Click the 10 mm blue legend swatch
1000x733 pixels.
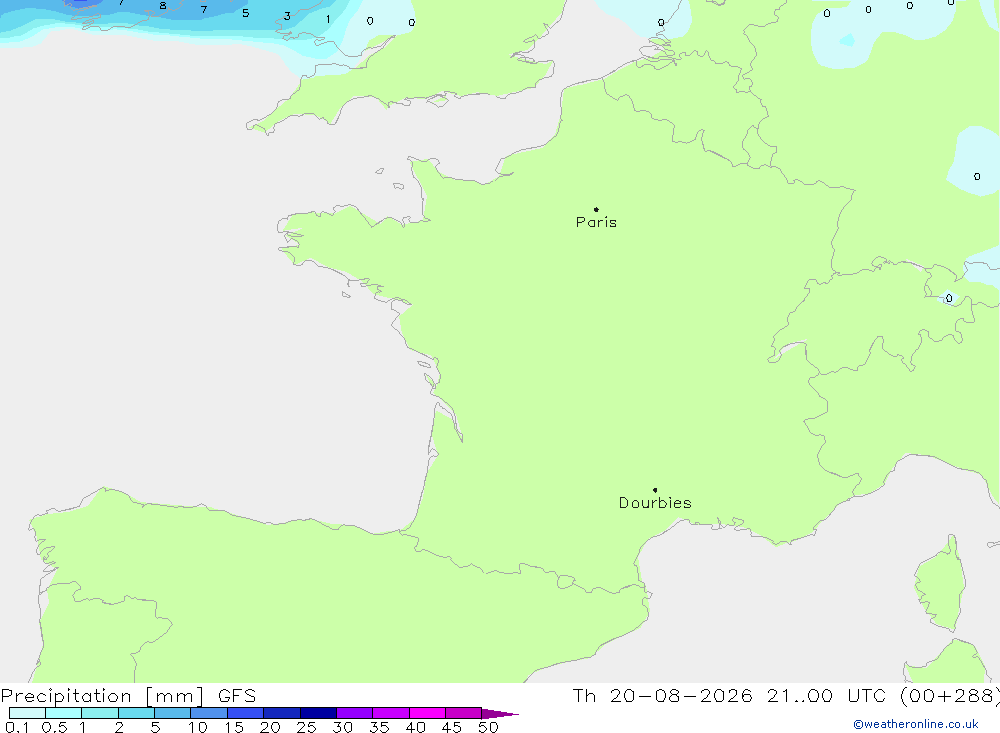click(x=209, y=713)
